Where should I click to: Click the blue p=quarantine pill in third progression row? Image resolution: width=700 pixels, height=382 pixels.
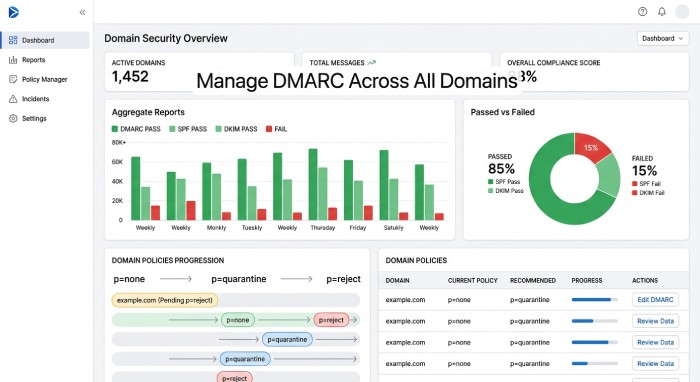(287, 340)
